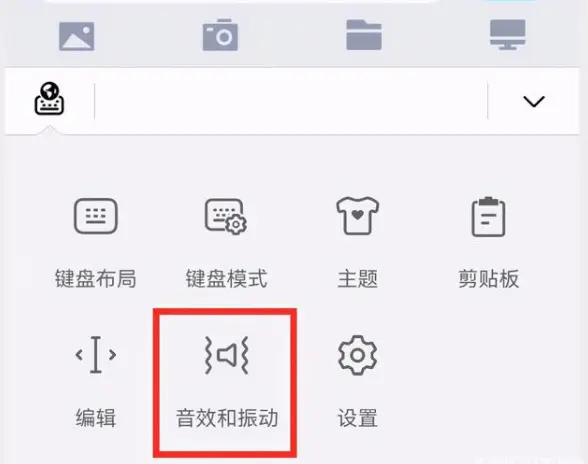This screenshot has height=464, width=588.
Task: Open the photo gallery picture icon
Action: point(76,36)
